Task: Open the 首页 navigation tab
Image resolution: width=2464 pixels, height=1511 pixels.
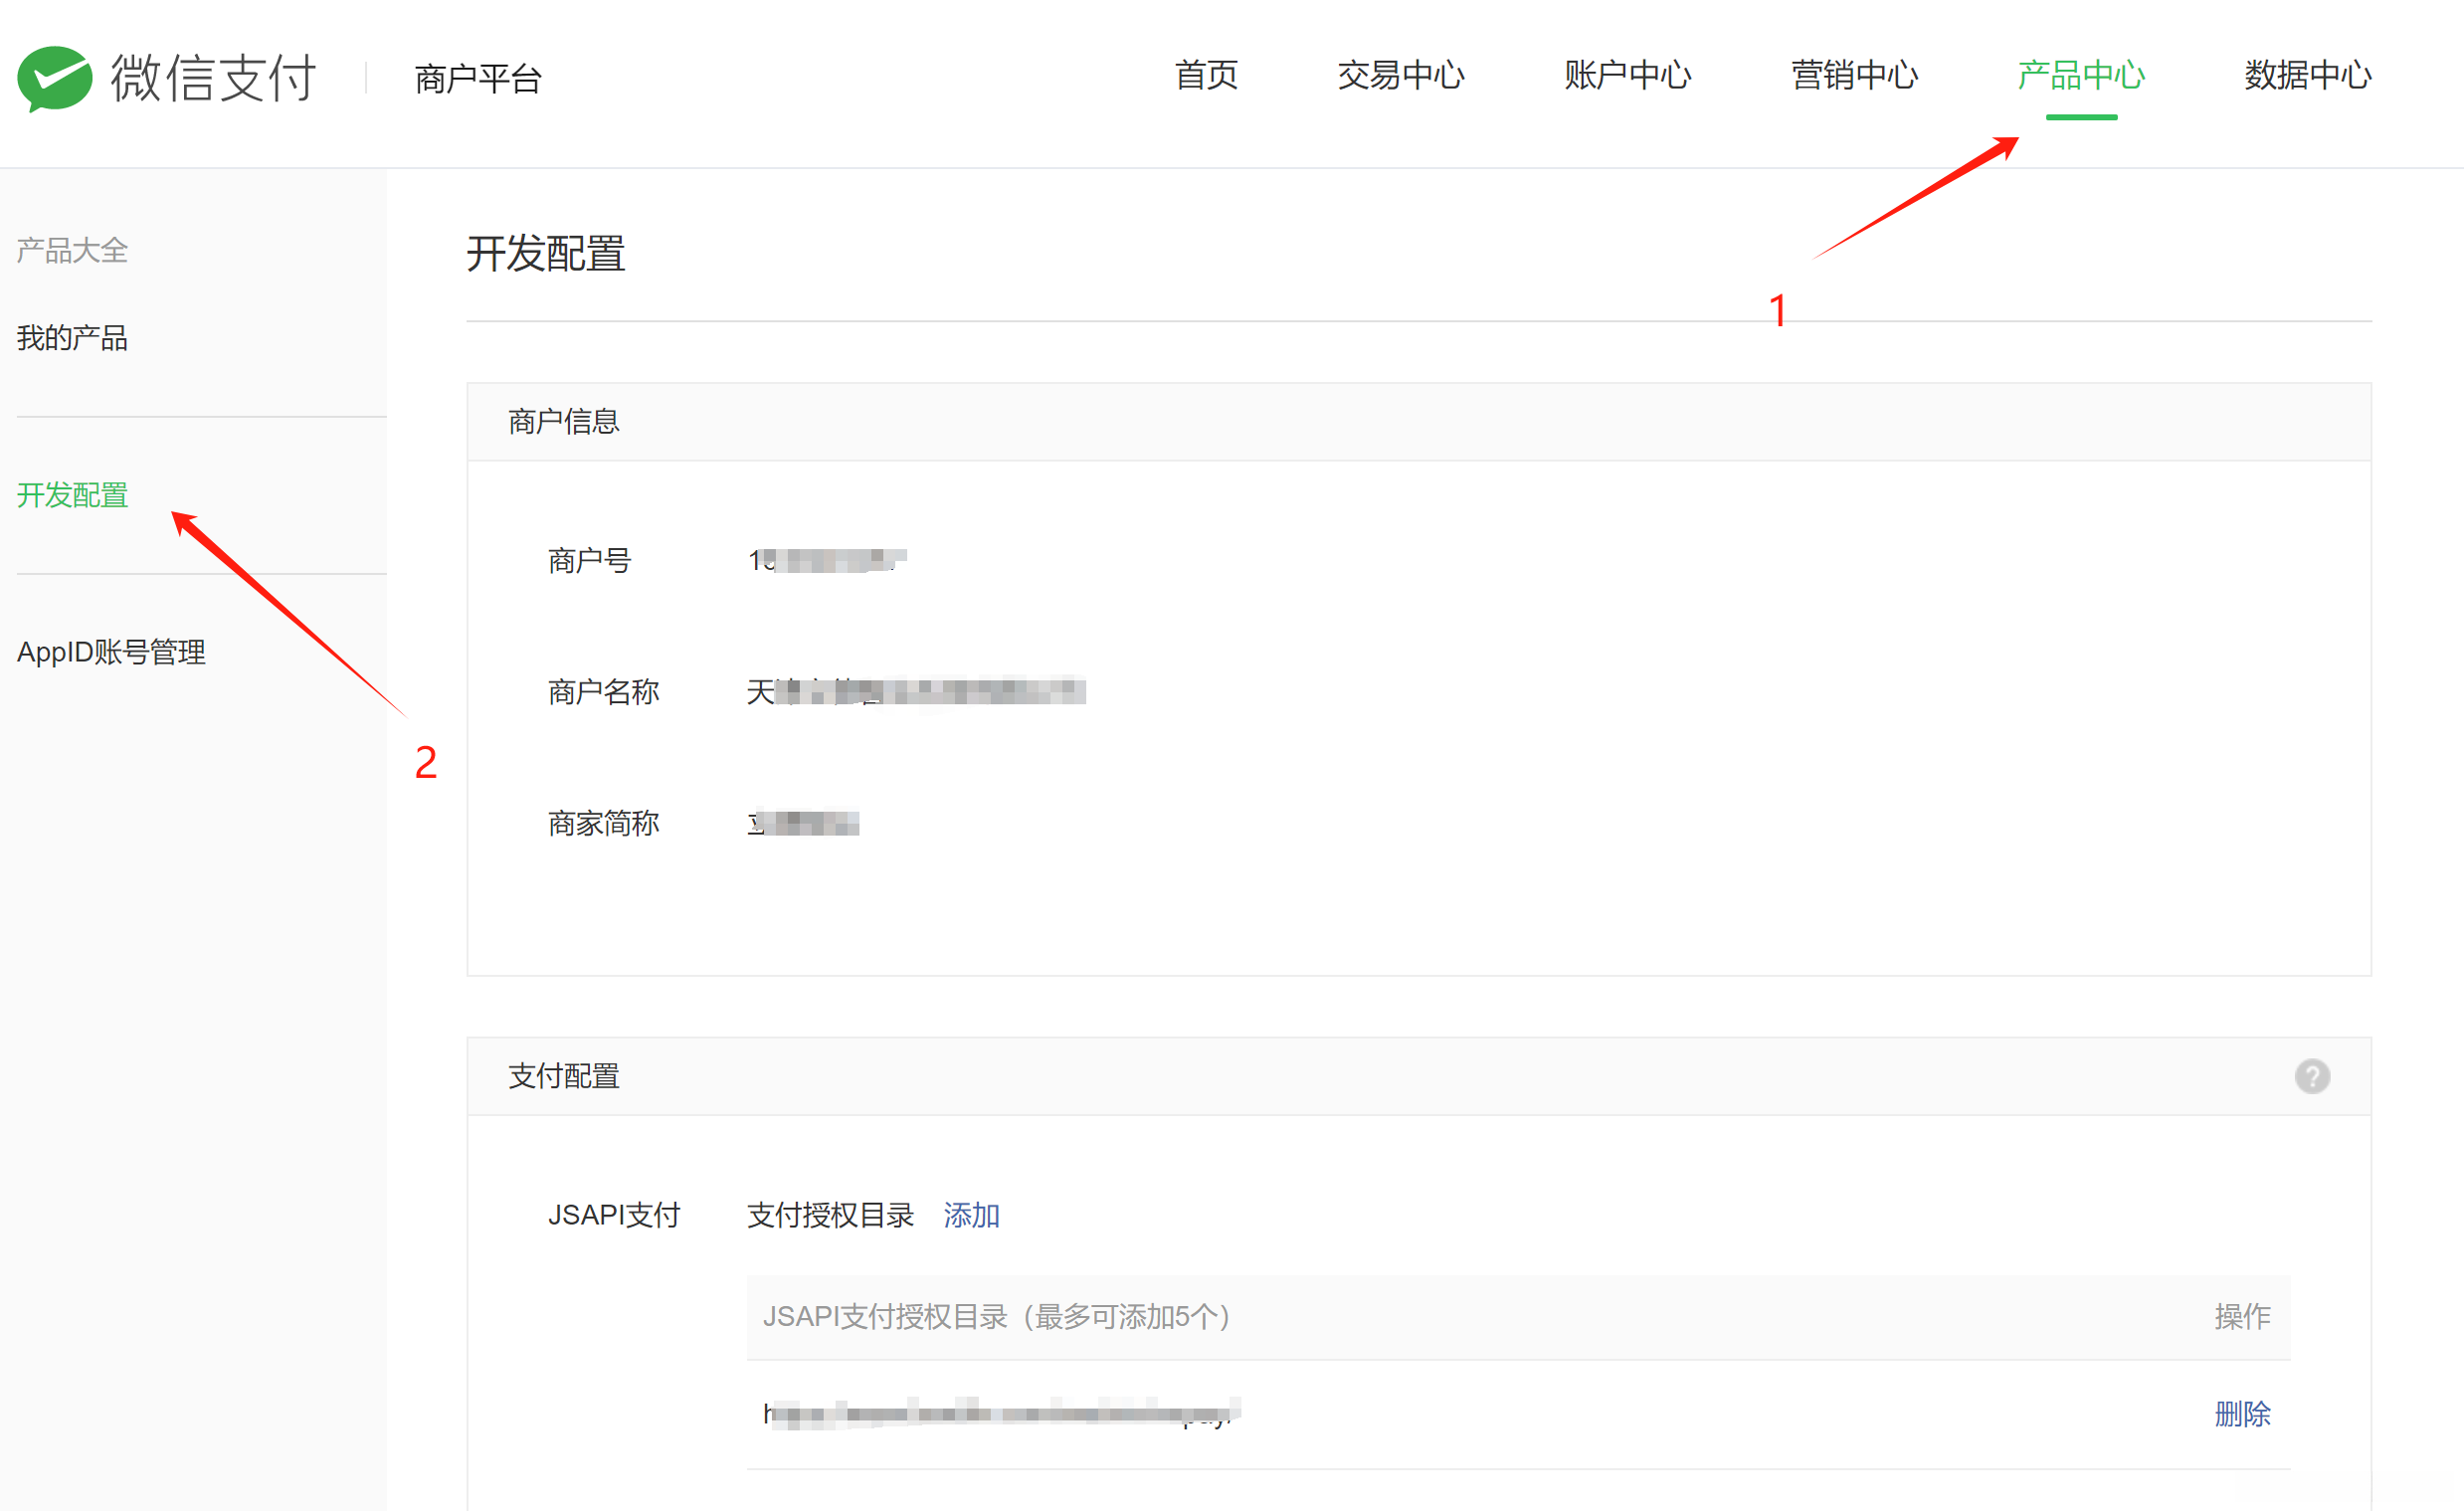Action: pyautogui.click(x=1206, y=75)
